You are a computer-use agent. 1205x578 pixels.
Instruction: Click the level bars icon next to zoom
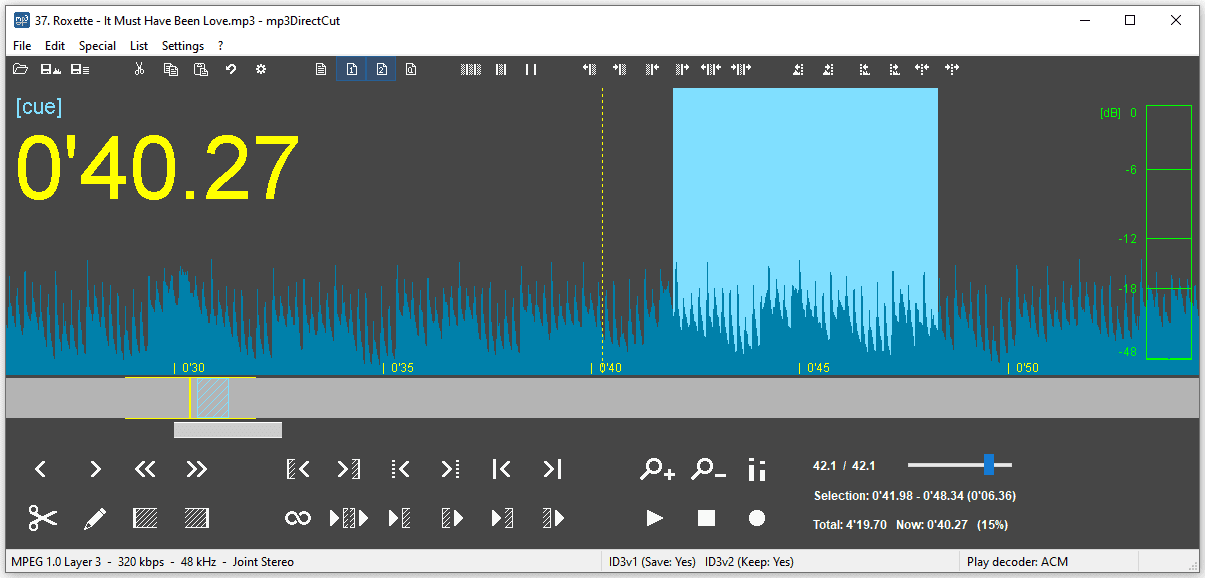click(757, 468)
